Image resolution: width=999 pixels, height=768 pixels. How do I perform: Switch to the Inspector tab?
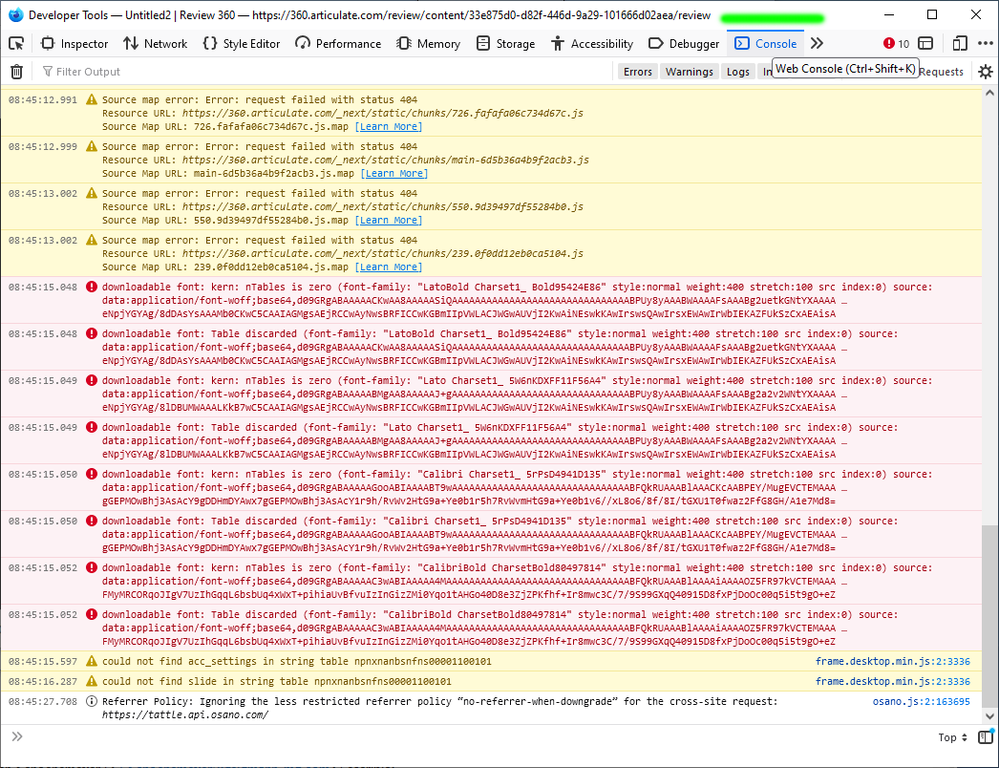point(74,44)
